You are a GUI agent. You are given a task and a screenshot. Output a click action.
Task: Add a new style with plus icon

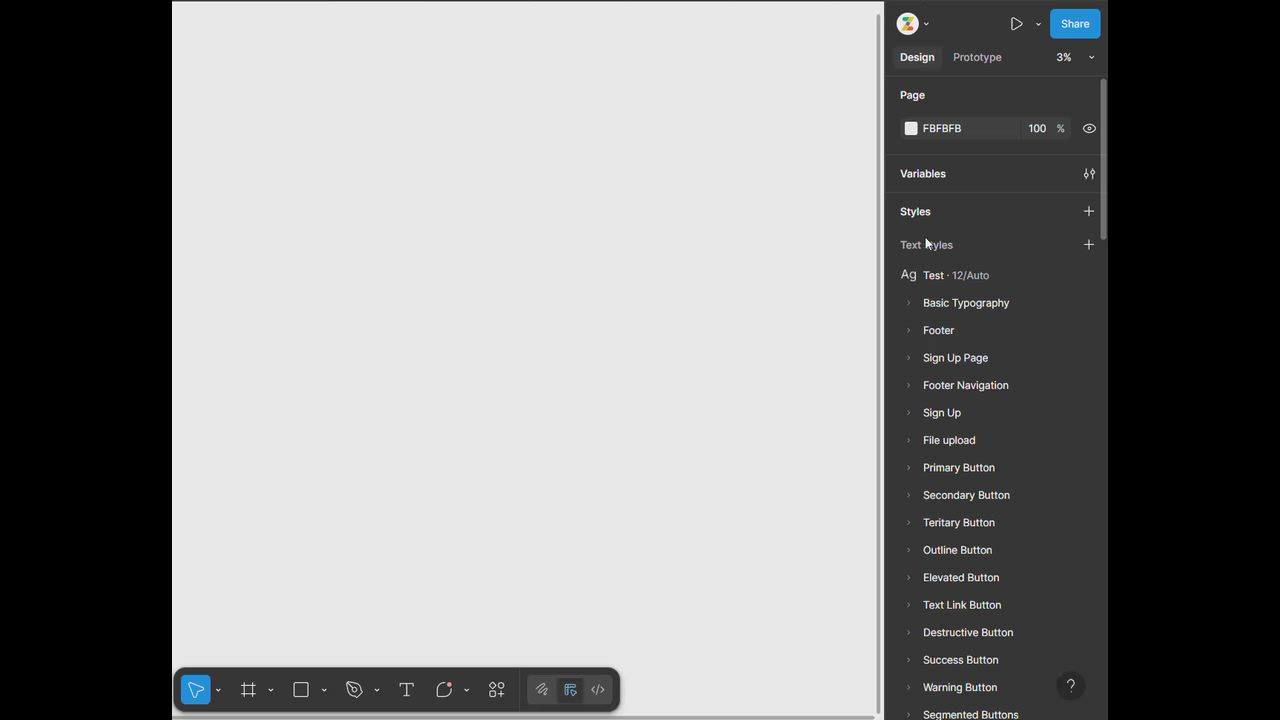point(1089,211)
